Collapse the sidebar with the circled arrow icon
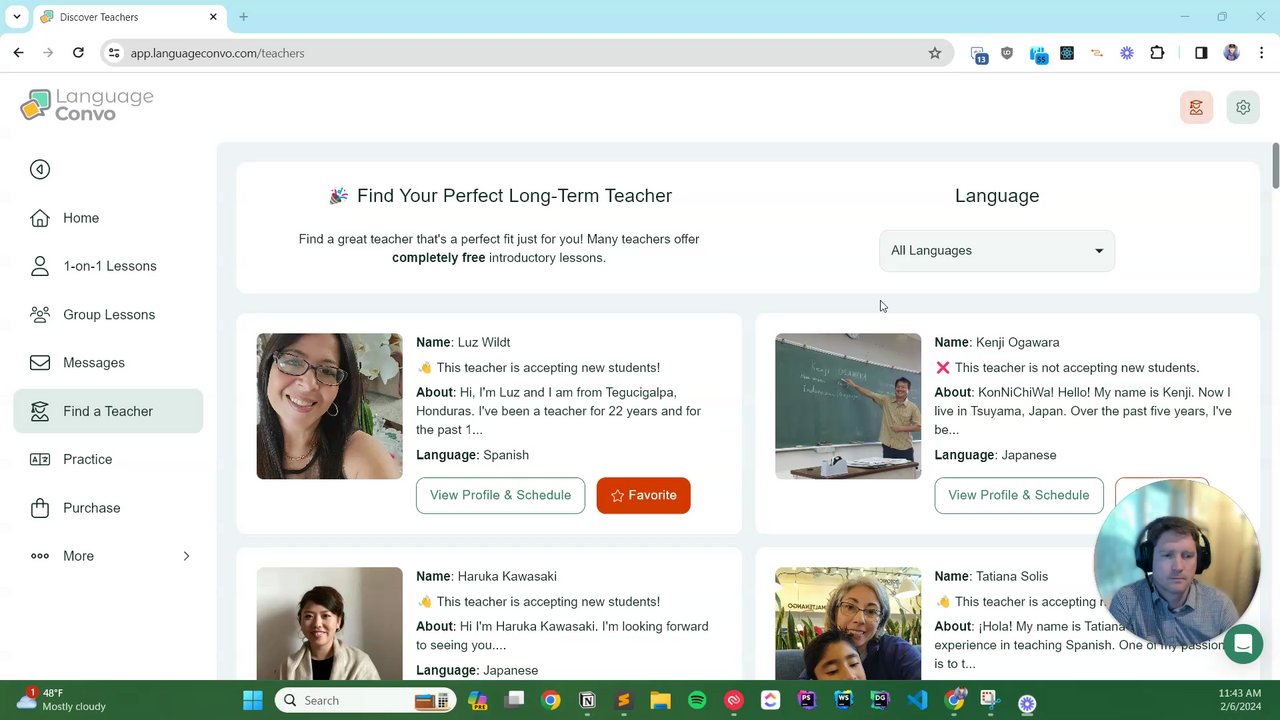 (x=40, y=169)
